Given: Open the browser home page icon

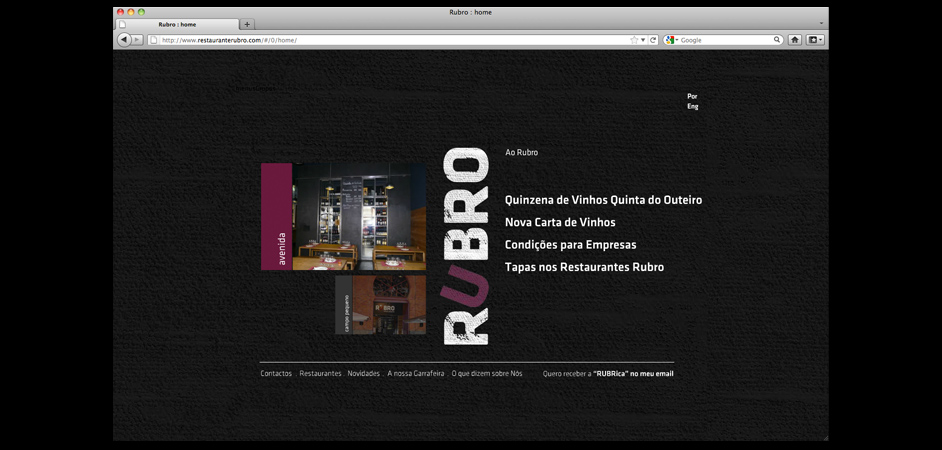Looking at the screenshot, I should (794, 40).
